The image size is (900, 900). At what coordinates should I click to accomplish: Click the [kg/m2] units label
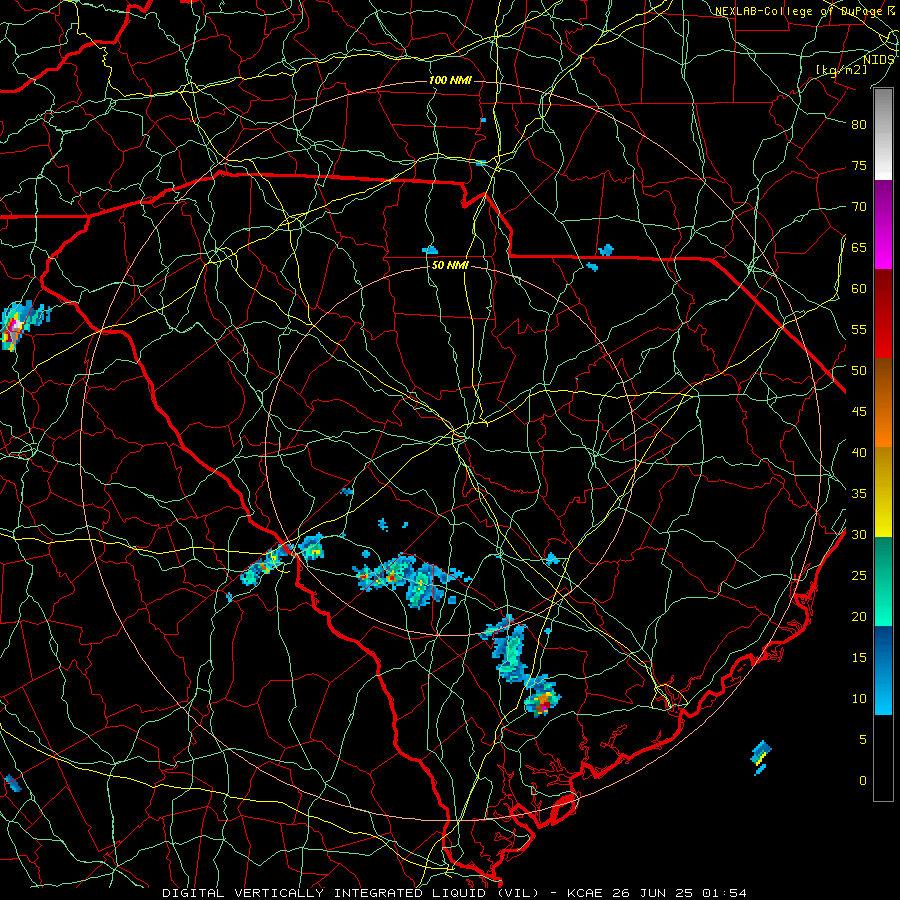click(x=841, y=69)
